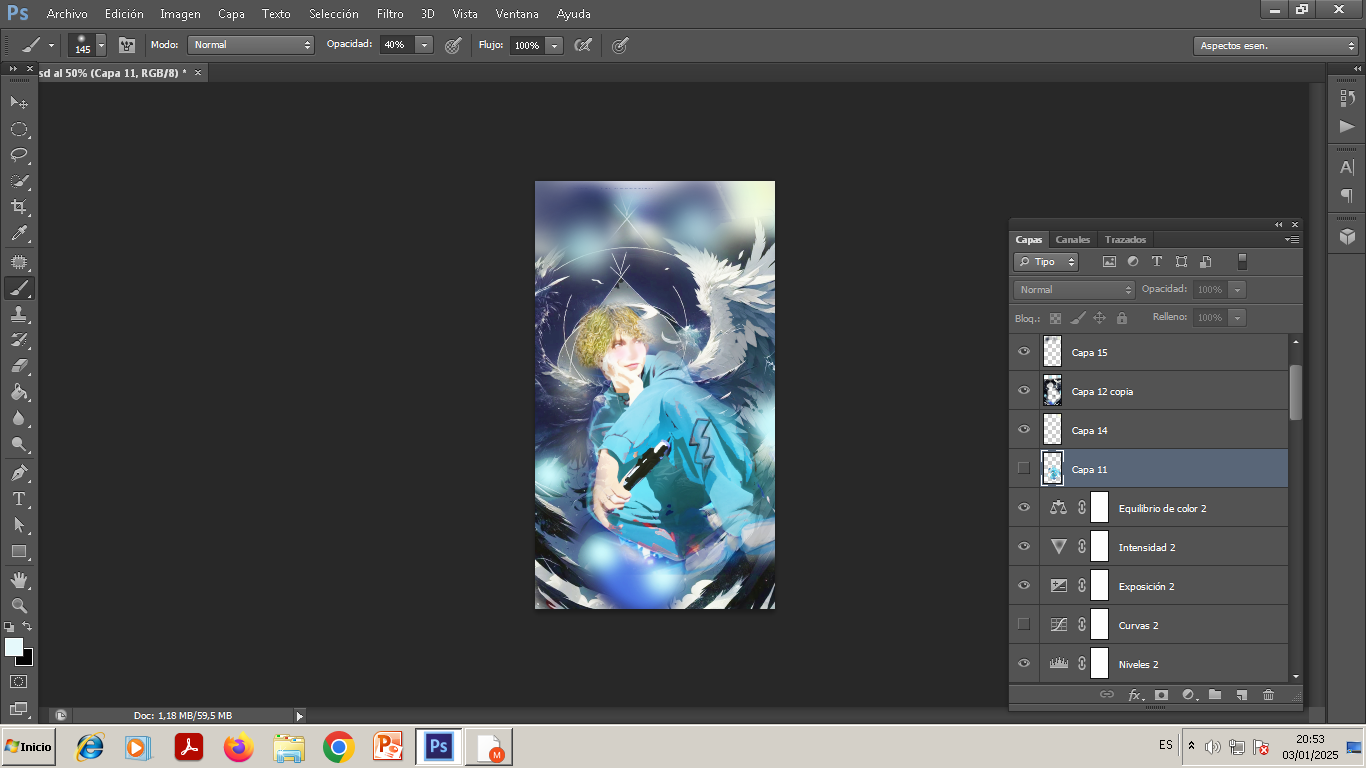Delete the selected layer
The image size is (1366, 768).
coord(1268,695)
